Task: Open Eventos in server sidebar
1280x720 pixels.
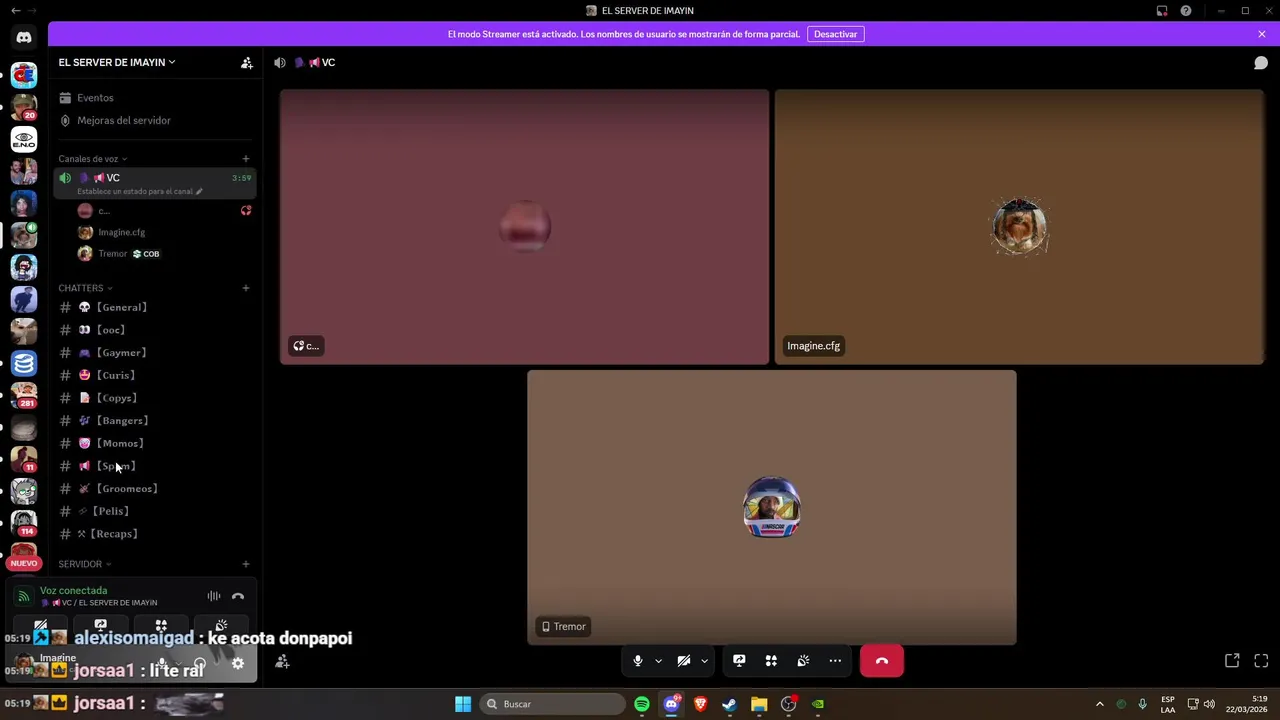Action: [155, 98]
